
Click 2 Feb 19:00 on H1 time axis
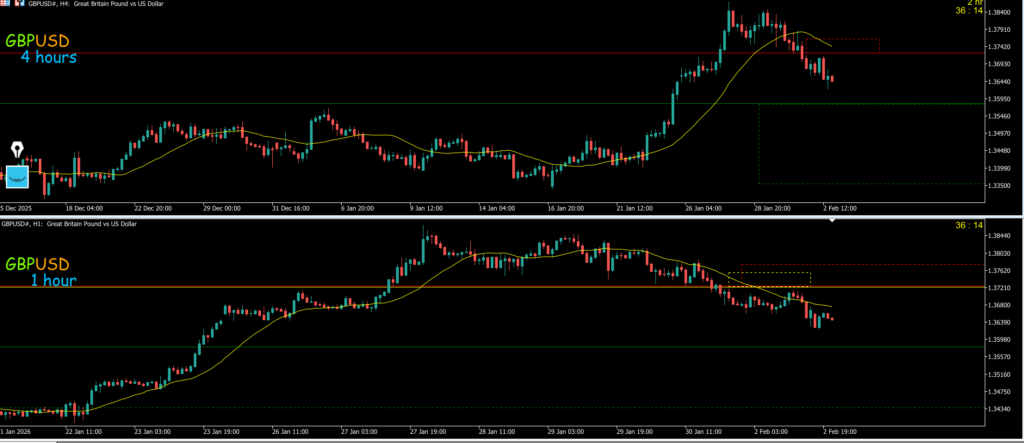840,432
